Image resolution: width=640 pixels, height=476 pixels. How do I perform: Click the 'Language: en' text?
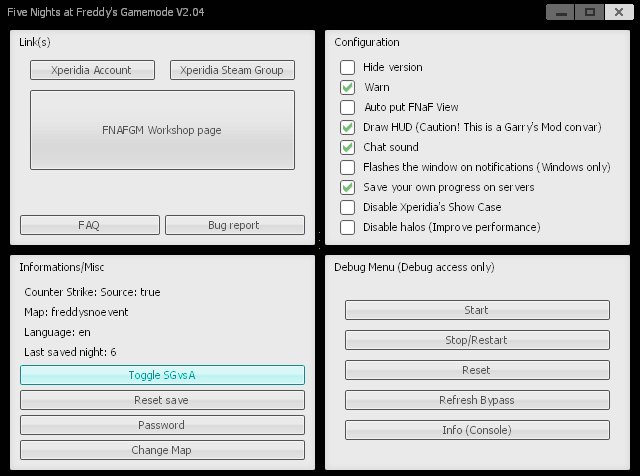(57, 332)
